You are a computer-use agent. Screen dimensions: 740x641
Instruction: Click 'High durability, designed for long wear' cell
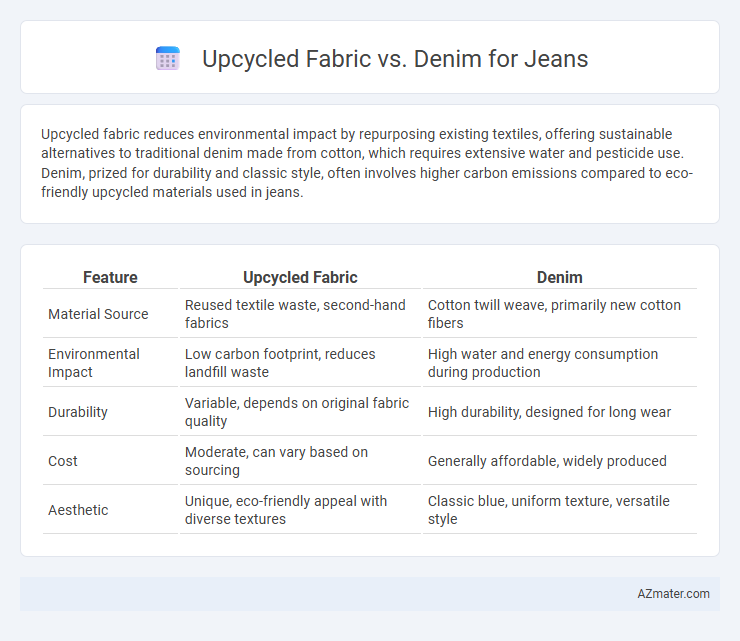[560, 412]
